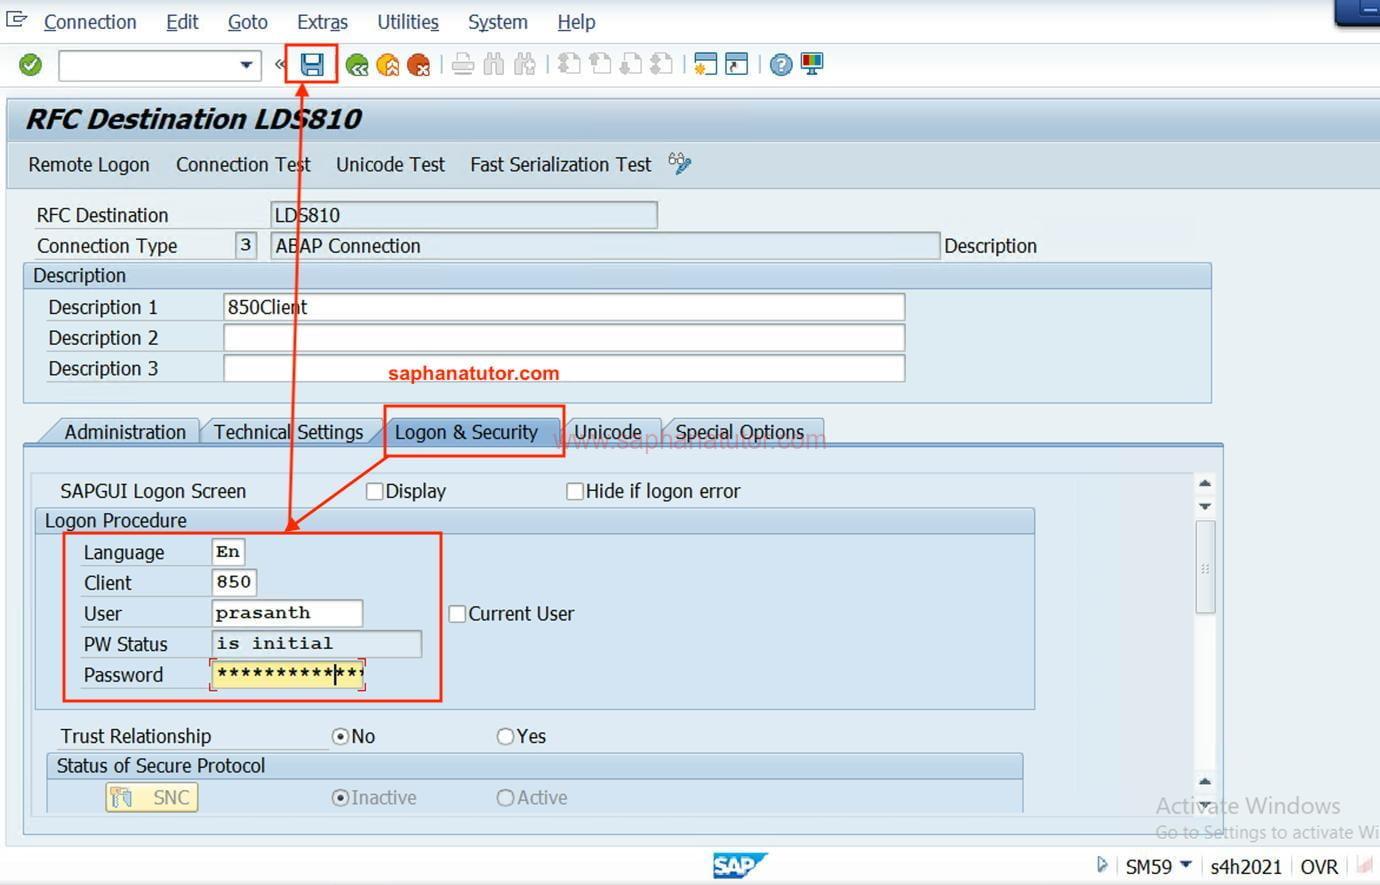The height and width of the screenshot is (885, 1380).
Task: Click the Find binoculars icon
Action: coord(493,66)
